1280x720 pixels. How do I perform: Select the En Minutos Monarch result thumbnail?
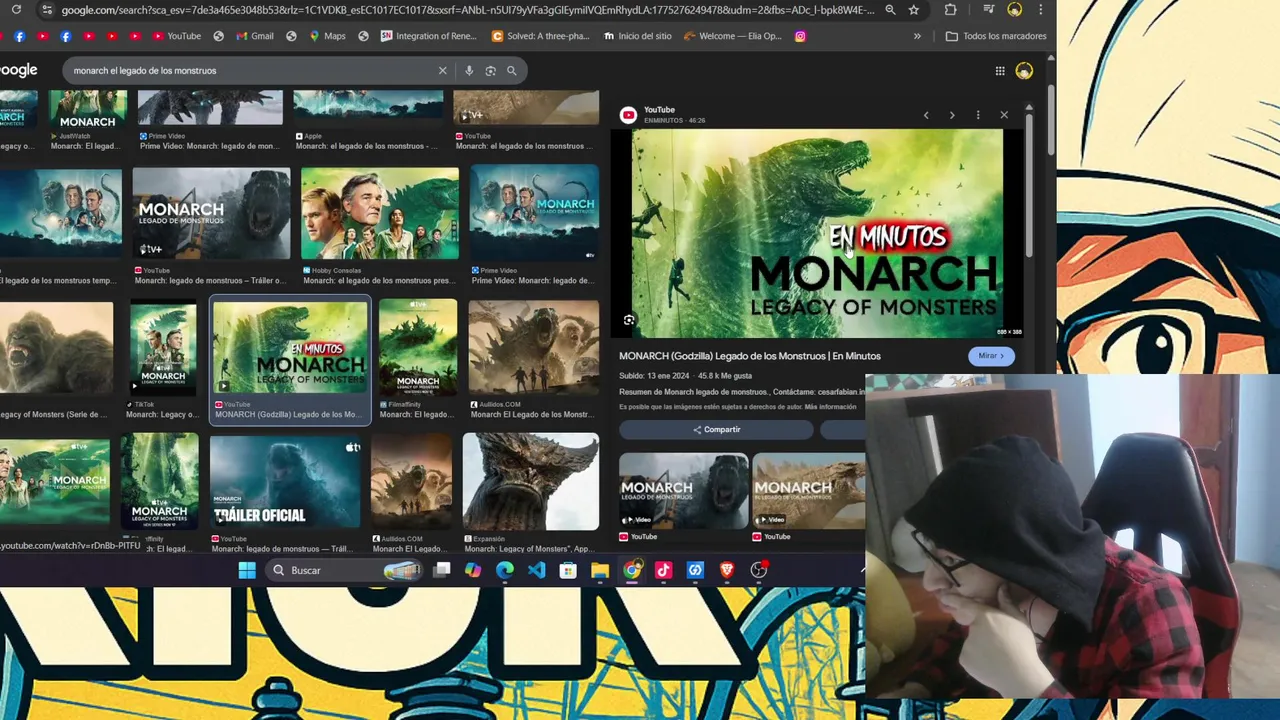click(290, 348)
